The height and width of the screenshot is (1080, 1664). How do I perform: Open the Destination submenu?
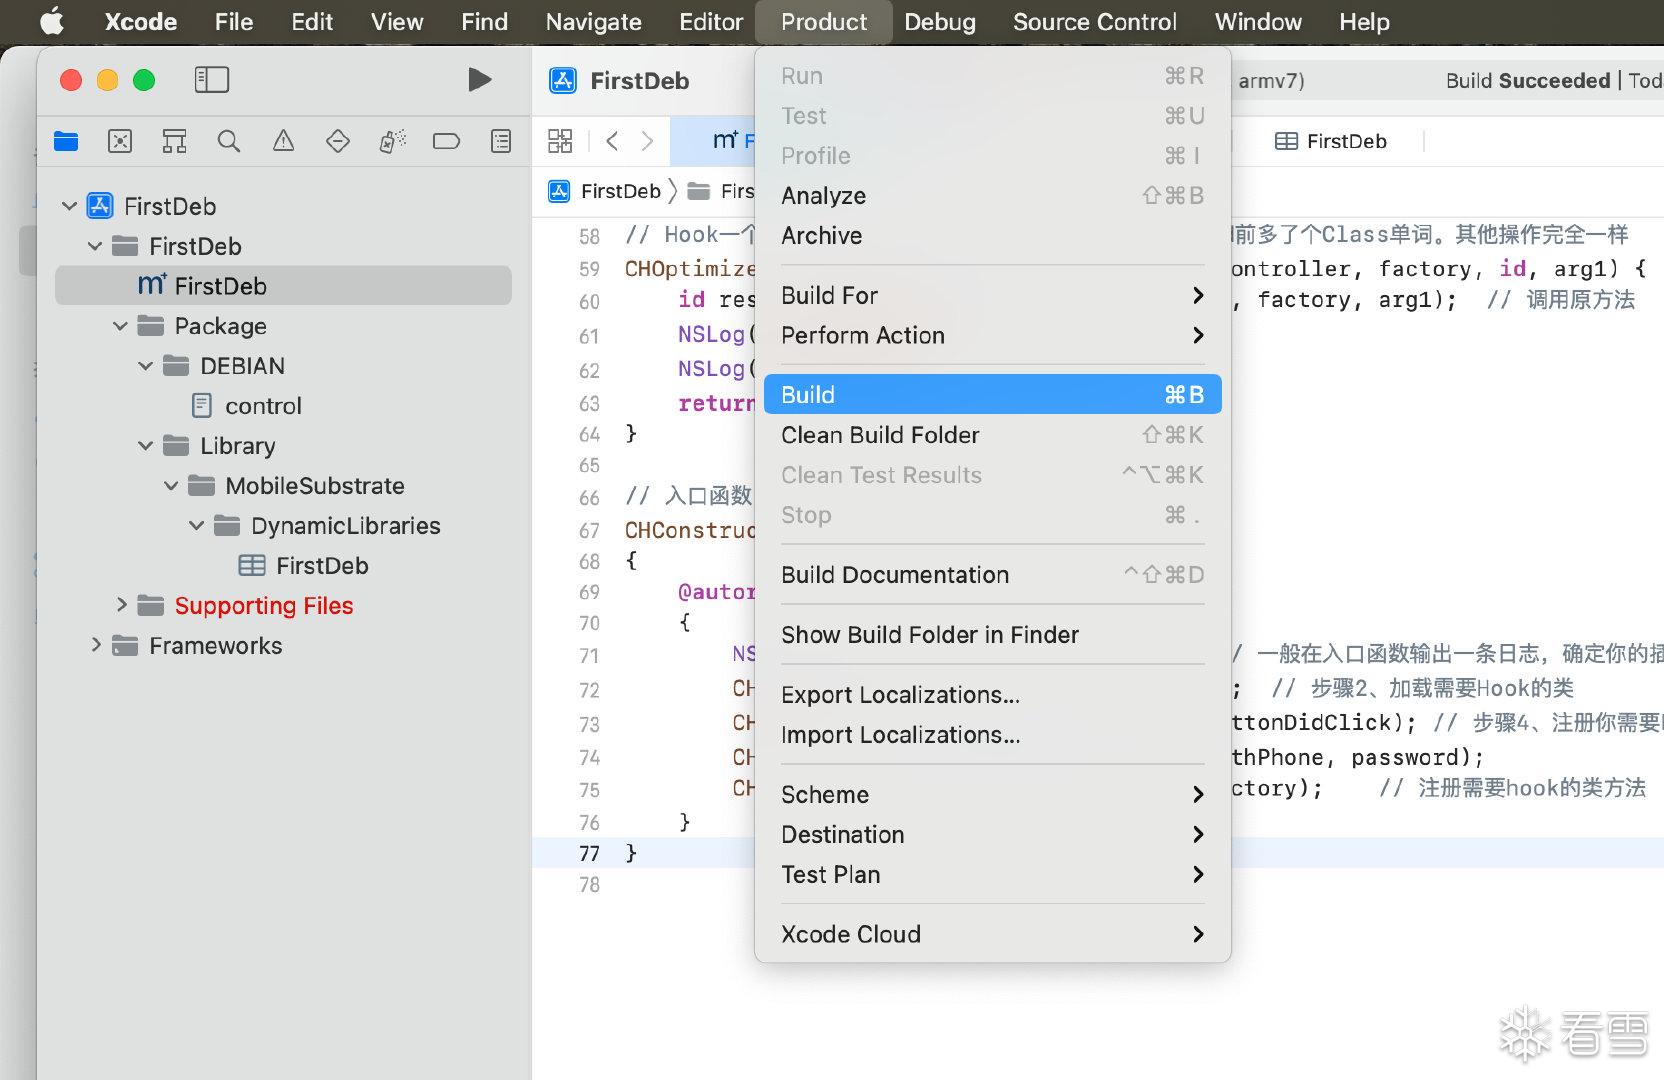(x=992, y=835)
